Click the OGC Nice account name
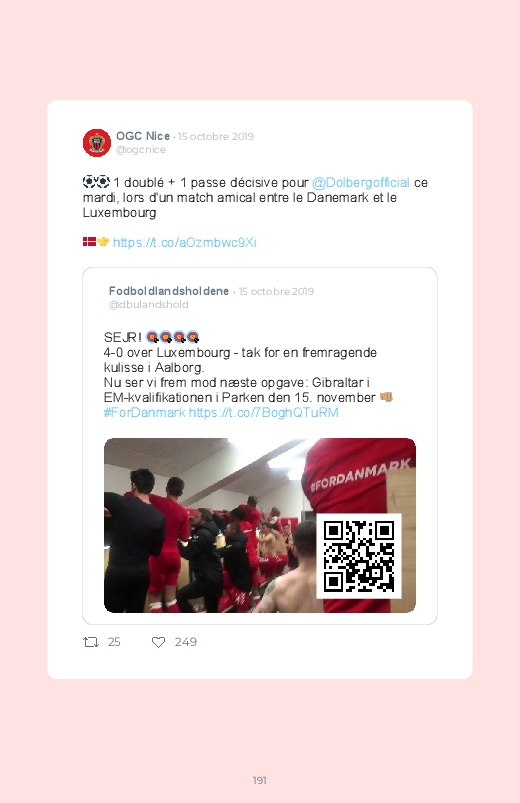520x803 pixels. pyautogui.click(x=143, y=136)
